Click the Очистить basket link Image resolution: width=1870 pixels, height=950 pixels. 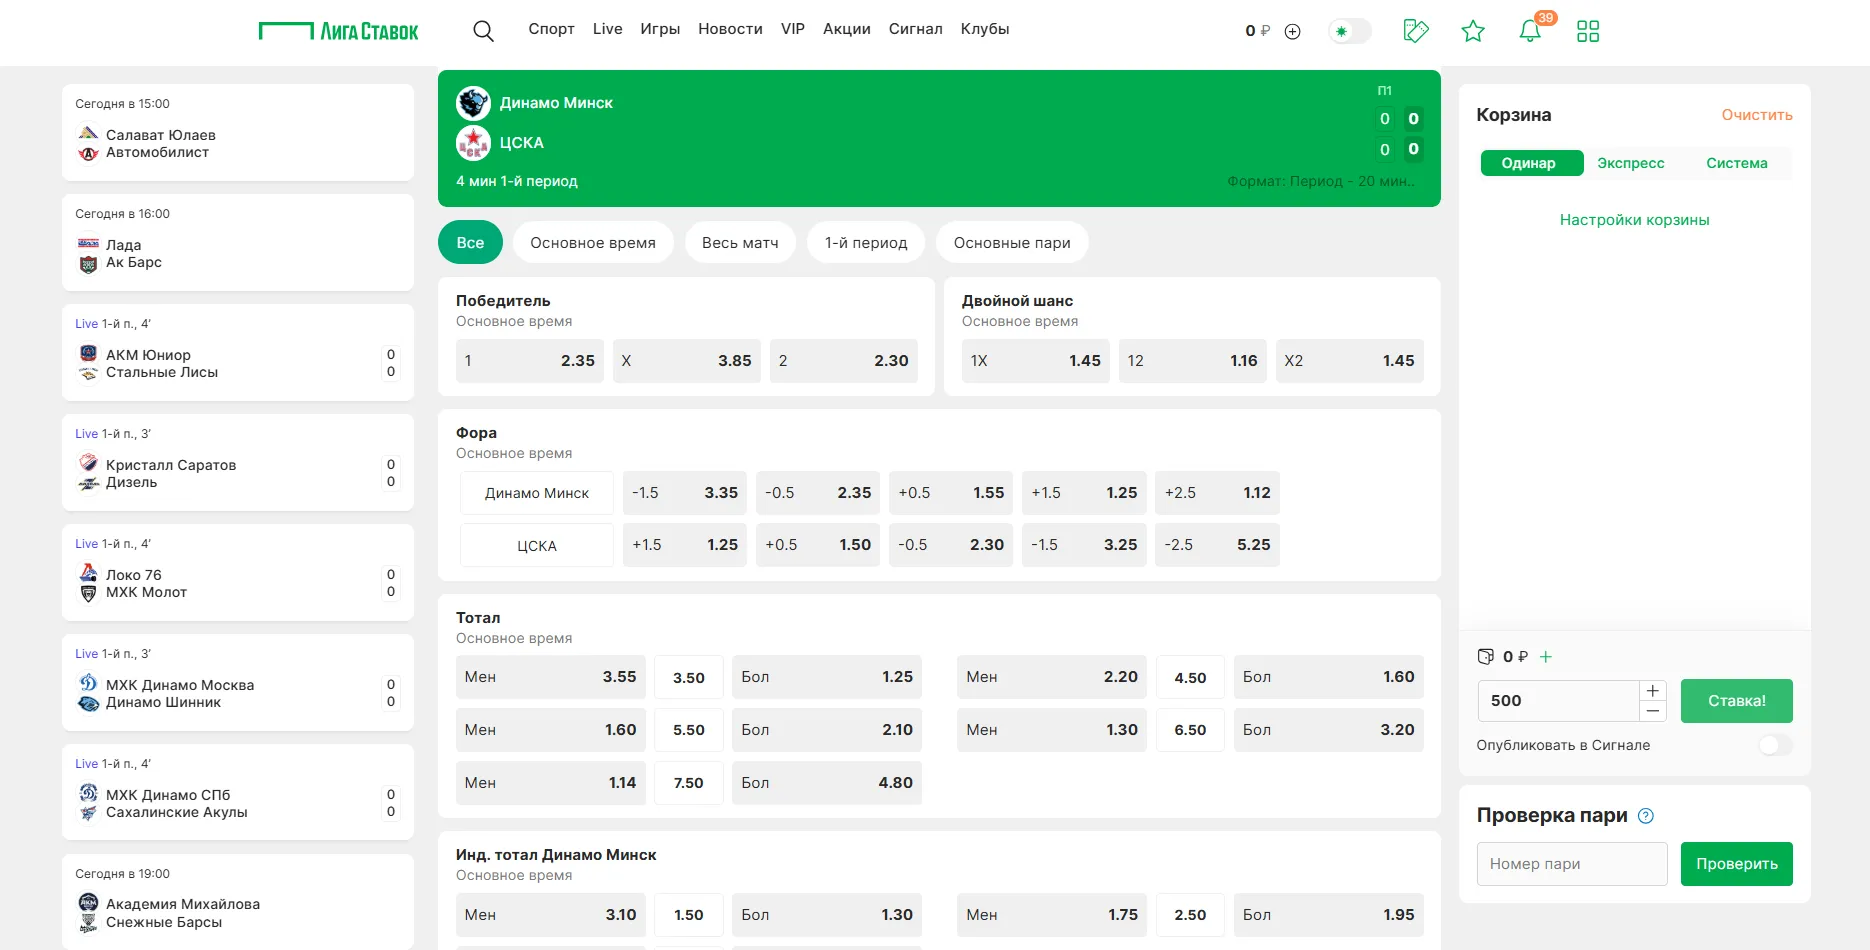[1756, 115]
